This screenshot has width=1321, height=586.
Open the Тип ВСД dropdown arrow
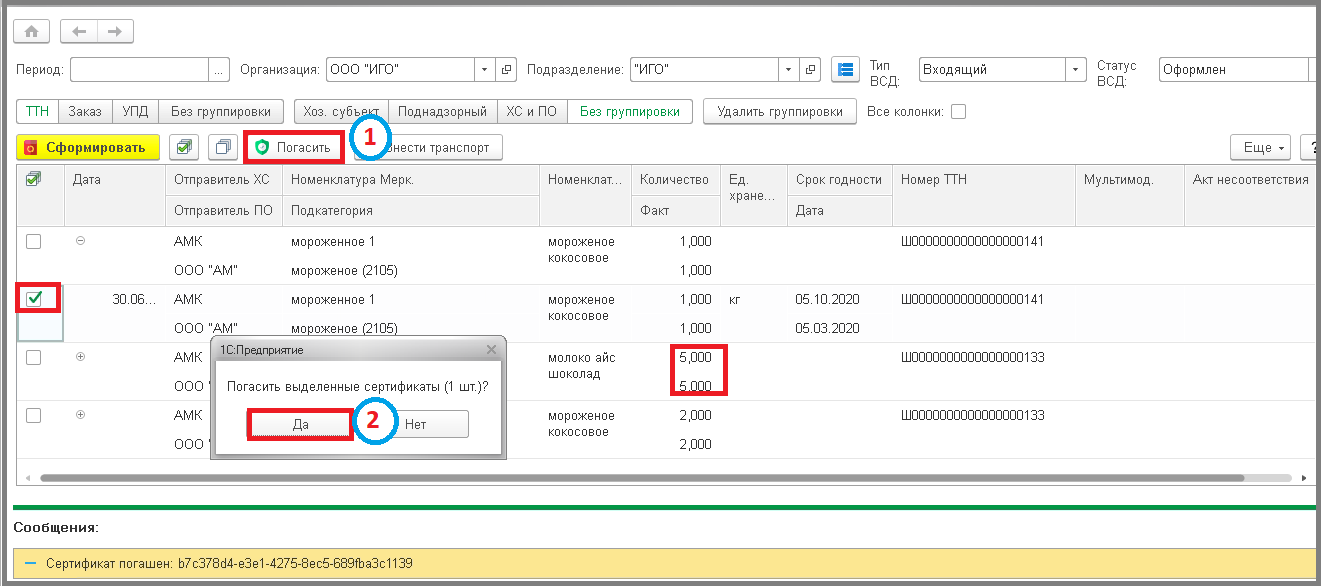[1076, 69]
